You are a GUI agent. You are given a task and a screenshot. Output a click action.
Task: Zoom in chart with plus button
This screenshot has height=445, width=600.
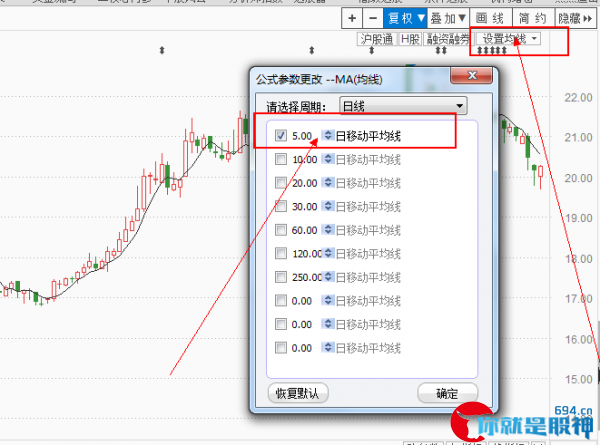point(352,18)
